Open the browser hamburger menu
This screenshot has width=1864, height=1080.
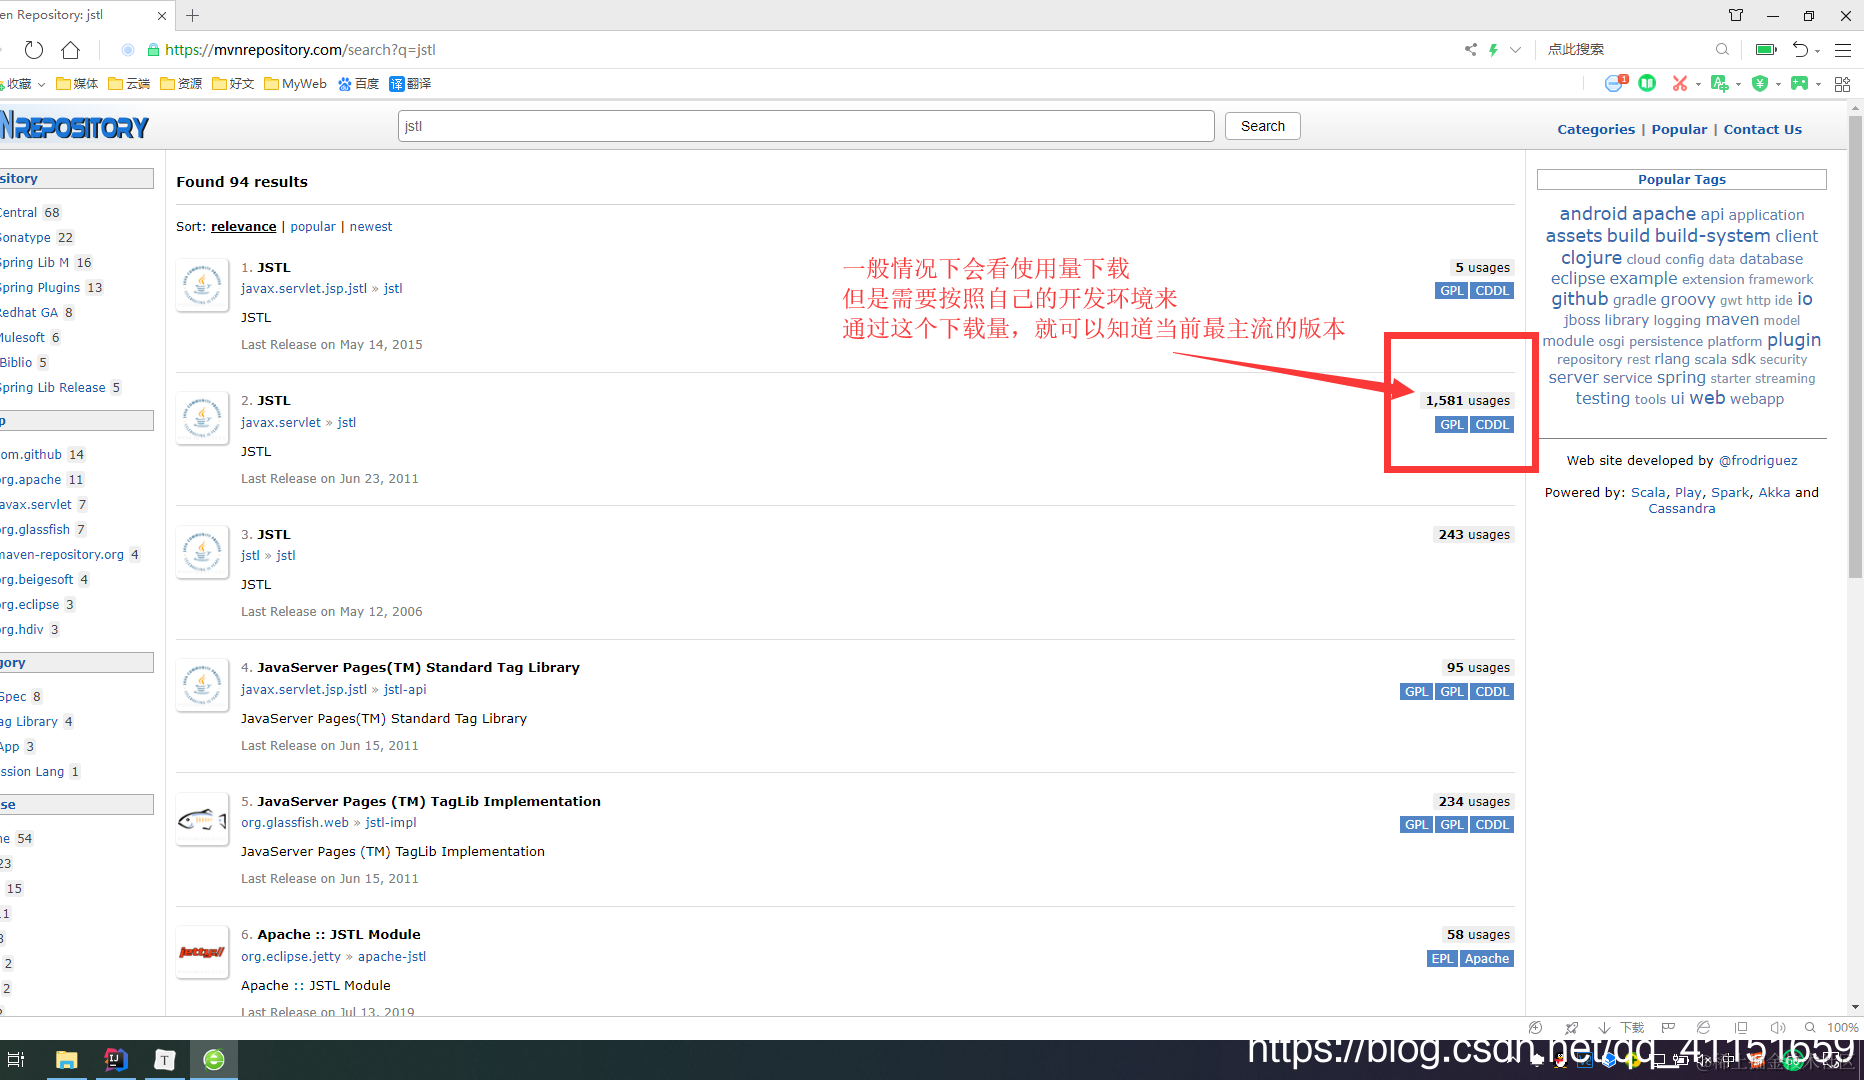click(1843, 49)
